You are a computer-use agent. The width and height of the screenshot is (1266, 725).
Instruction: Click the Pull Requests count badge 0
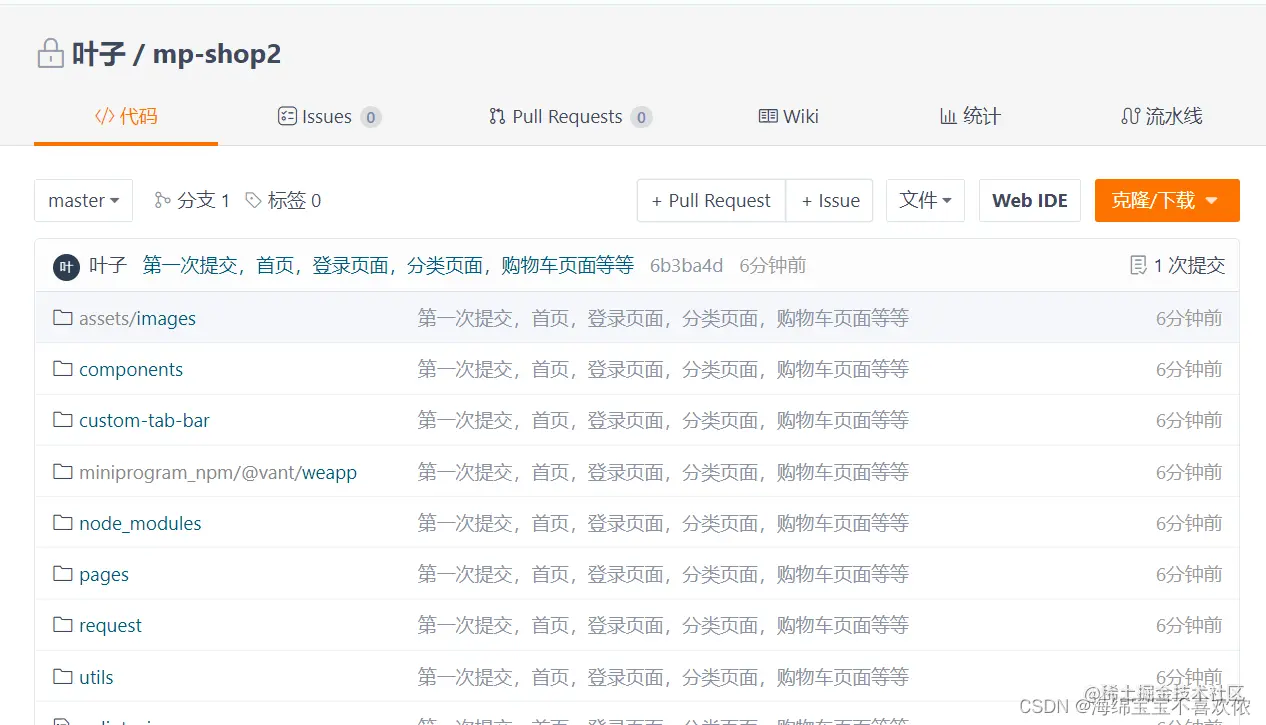click(x=642, y=117)
